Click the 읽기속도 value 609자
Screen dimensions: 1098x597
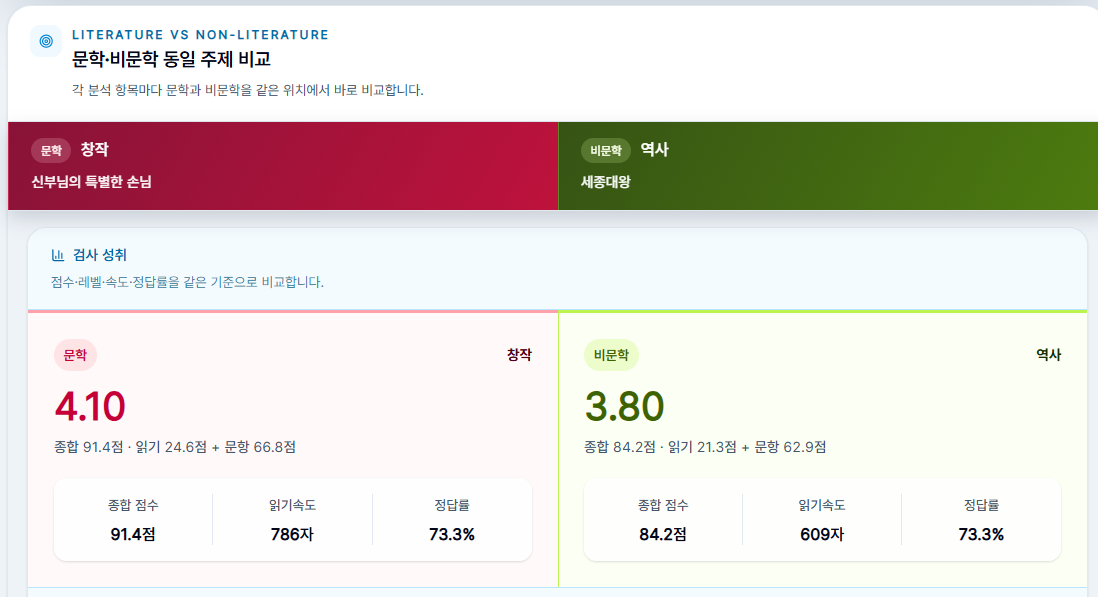(x=822, y=535)
